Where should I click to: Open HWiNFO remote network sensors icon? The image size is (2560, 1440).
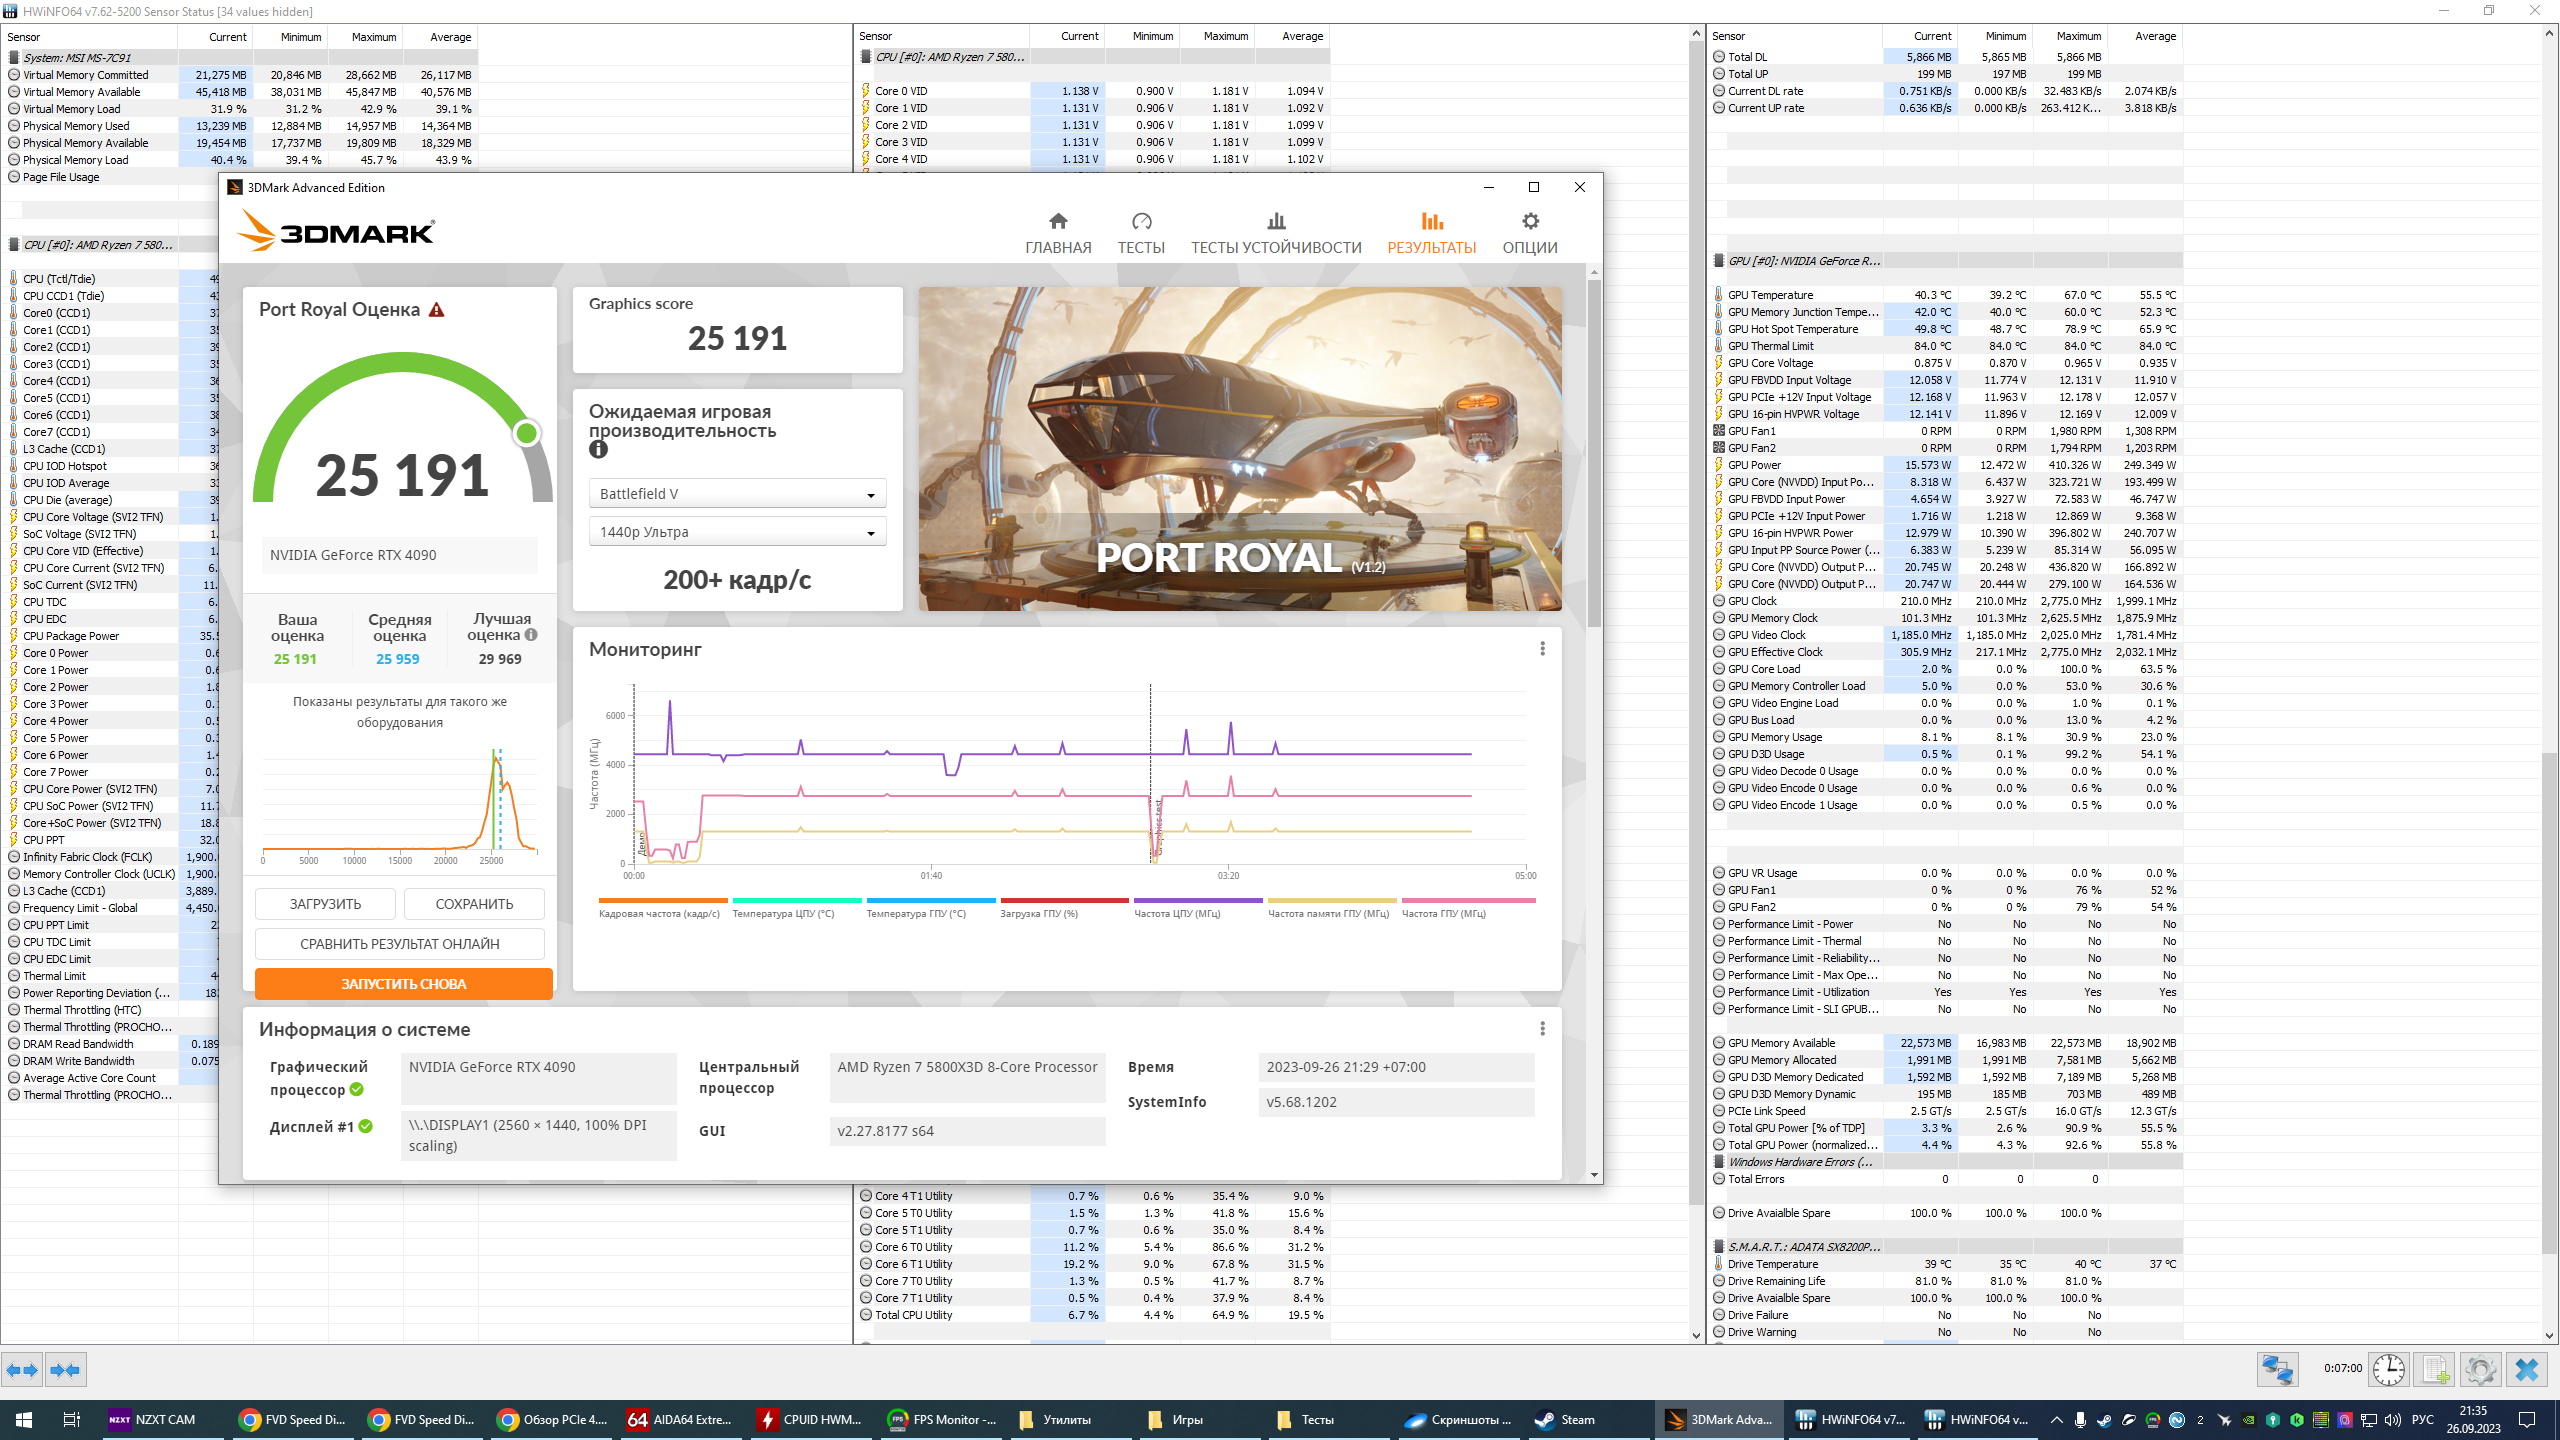click(2277, 1369)
